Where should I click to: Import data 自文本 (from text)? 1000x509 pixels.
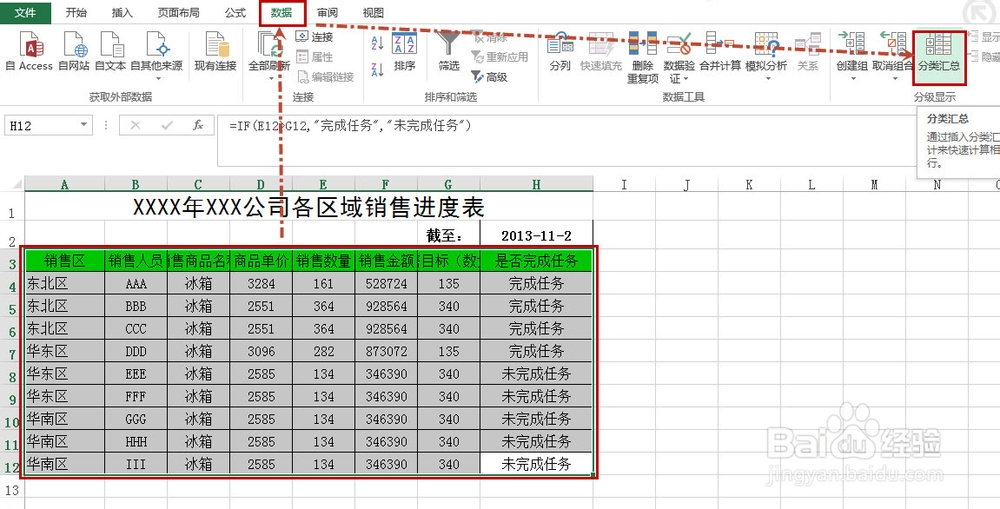click(110, 52)
